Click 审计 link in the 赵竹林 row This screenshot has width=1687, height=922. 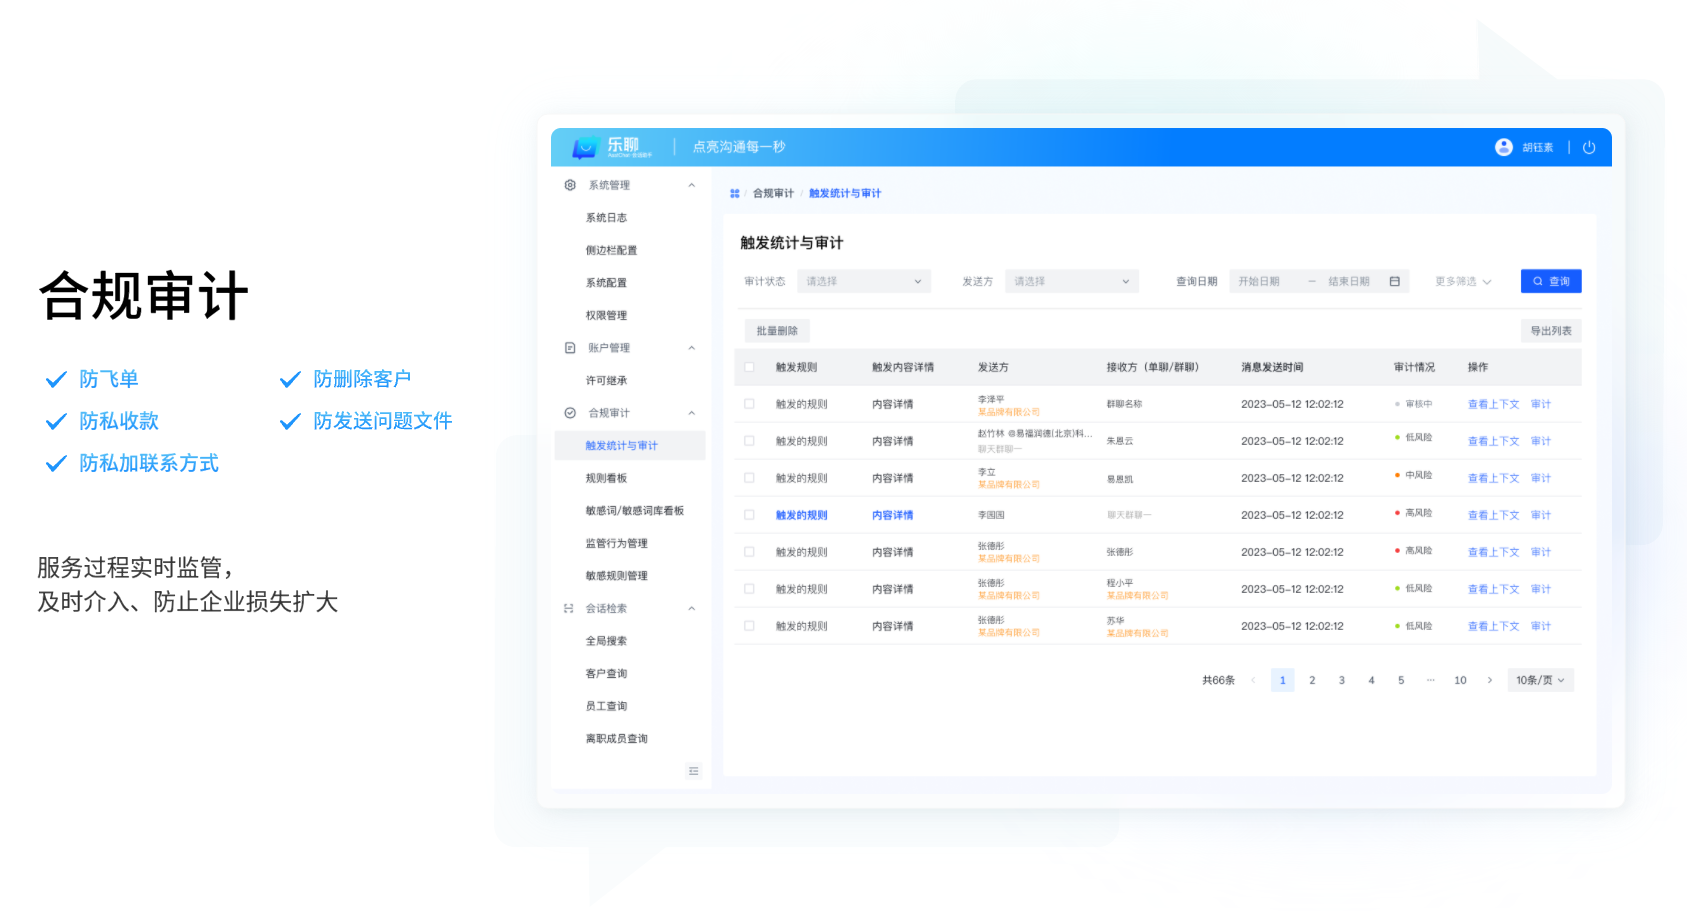(x=1540, y=441)
